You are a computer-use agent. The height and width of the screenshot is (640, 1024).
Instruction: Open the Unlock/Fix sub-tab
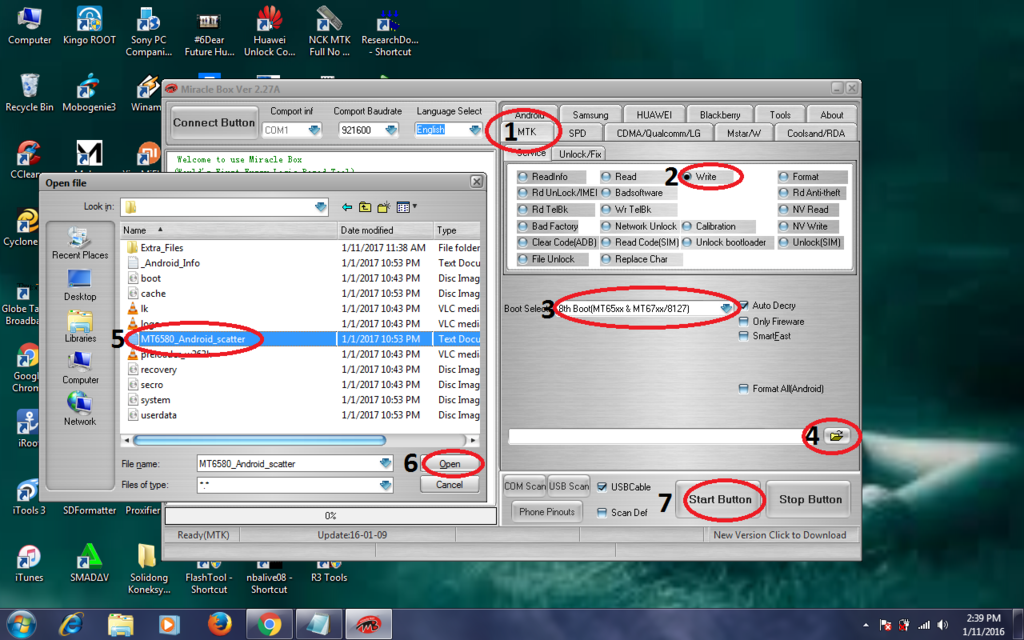(580, 154)
